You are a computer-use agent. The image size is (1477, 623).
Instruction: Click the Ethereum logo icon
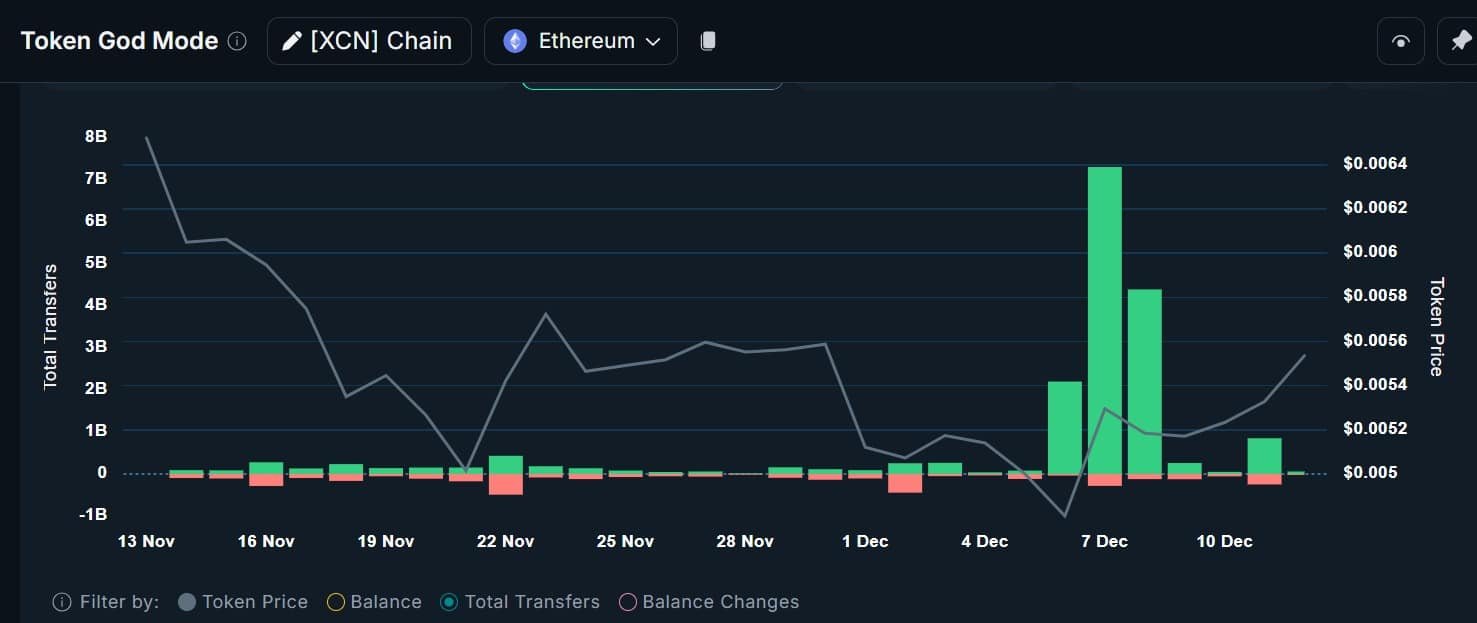tap(515, 41)
